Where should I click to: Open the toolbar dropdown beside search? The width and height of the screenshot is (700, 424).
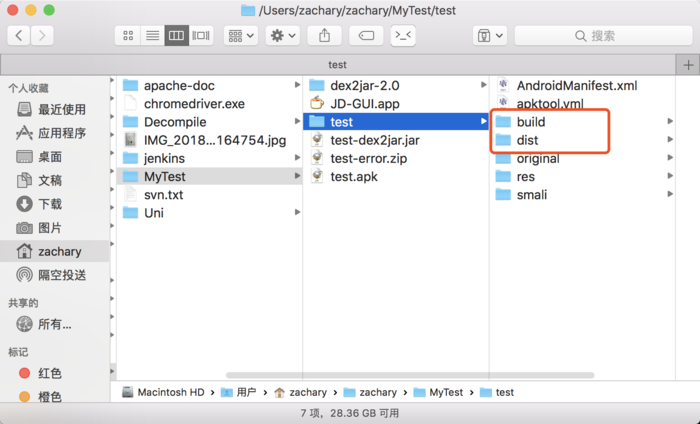pos(490,35)
